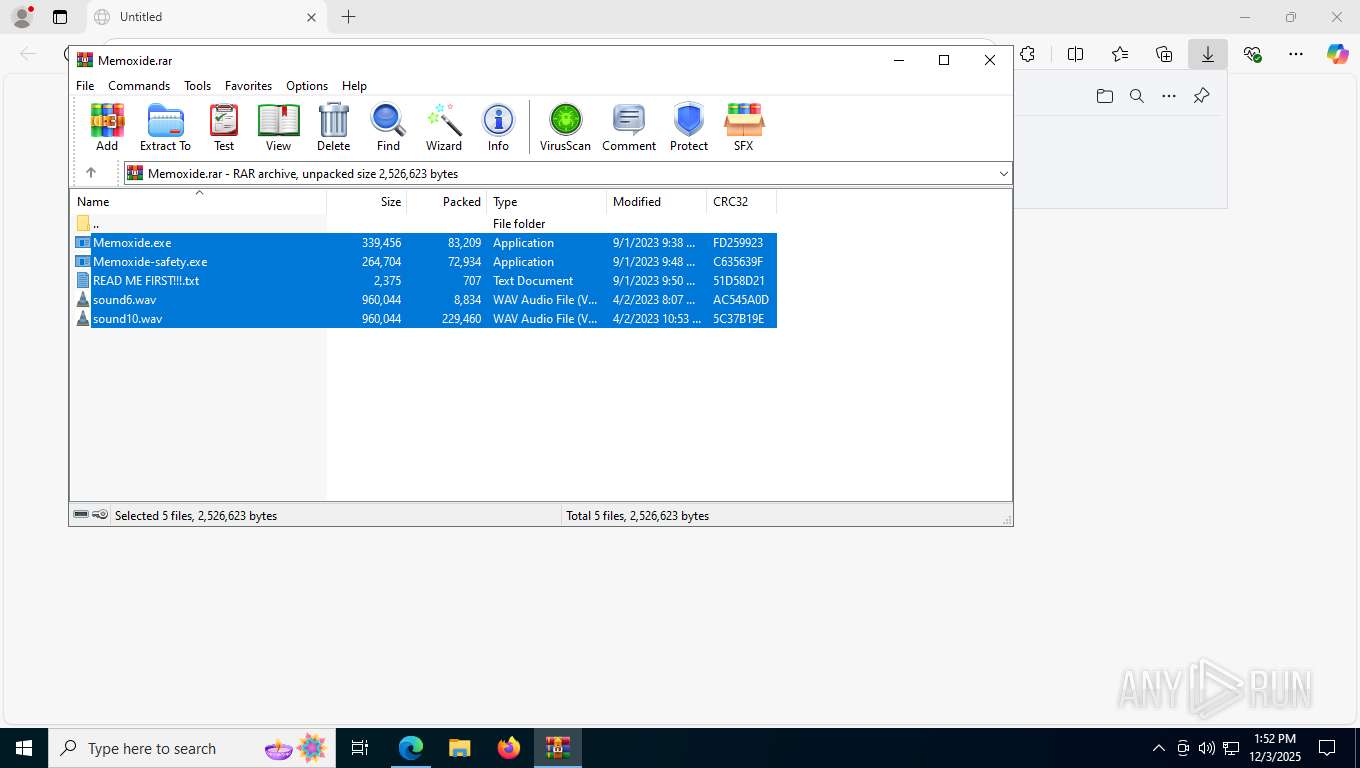Open Edge Downloads icon
The height and width of the screenshot is (768, 1360).
tap(1208, 54)
